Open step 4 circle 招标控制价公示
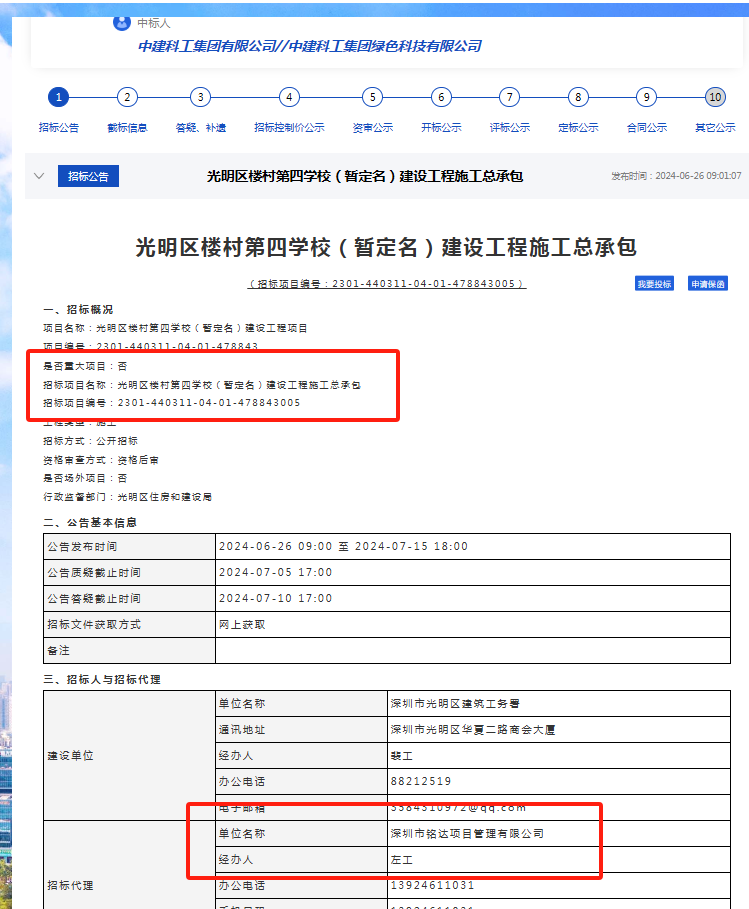Viewport: 749px width, 909px height. click(289, 97)
